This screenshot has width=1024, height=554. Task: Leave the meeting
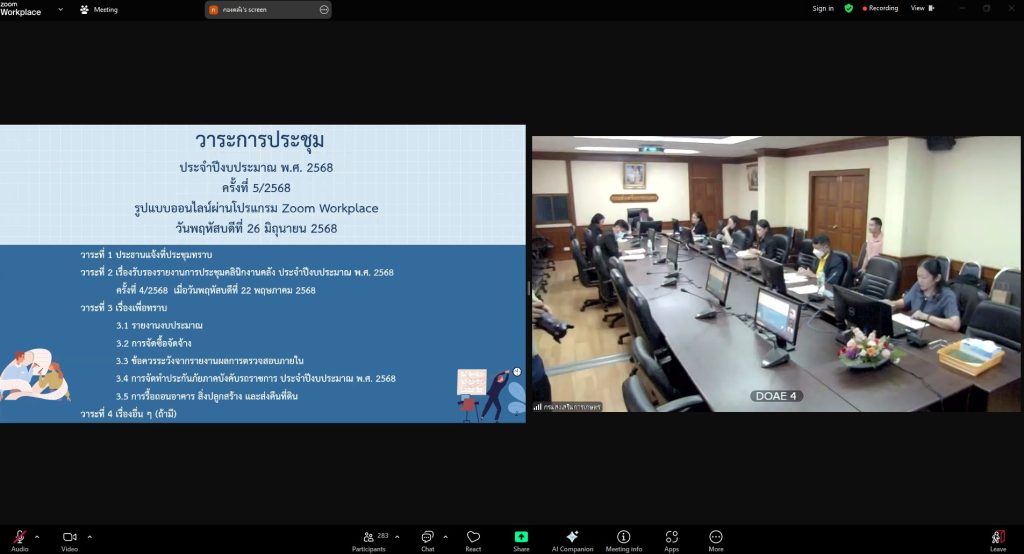[998, 538]
